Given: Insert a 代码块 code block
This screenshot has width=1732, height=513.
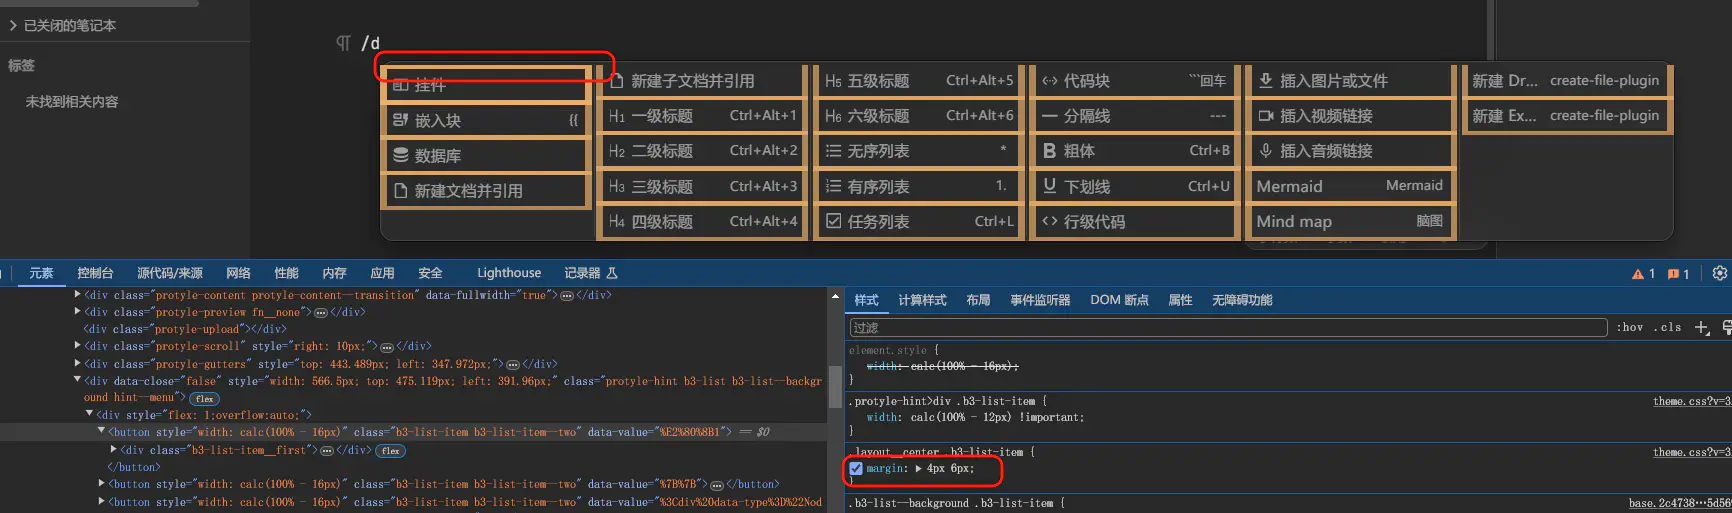Looking at the screenshot, I should click(x=1135, y=81).
